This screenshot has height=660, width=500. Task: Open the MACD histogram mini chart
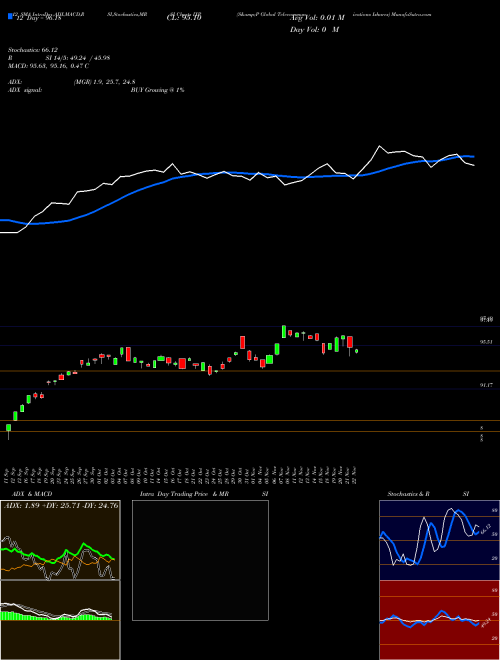tap(60, 620)
